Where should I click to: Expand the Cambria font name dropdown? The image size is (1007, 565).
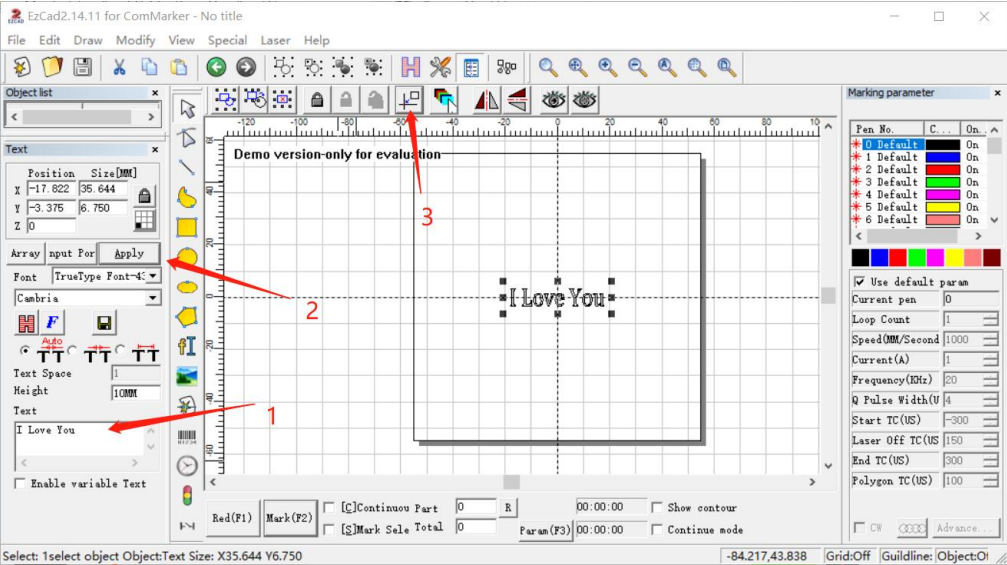[153, 298]
